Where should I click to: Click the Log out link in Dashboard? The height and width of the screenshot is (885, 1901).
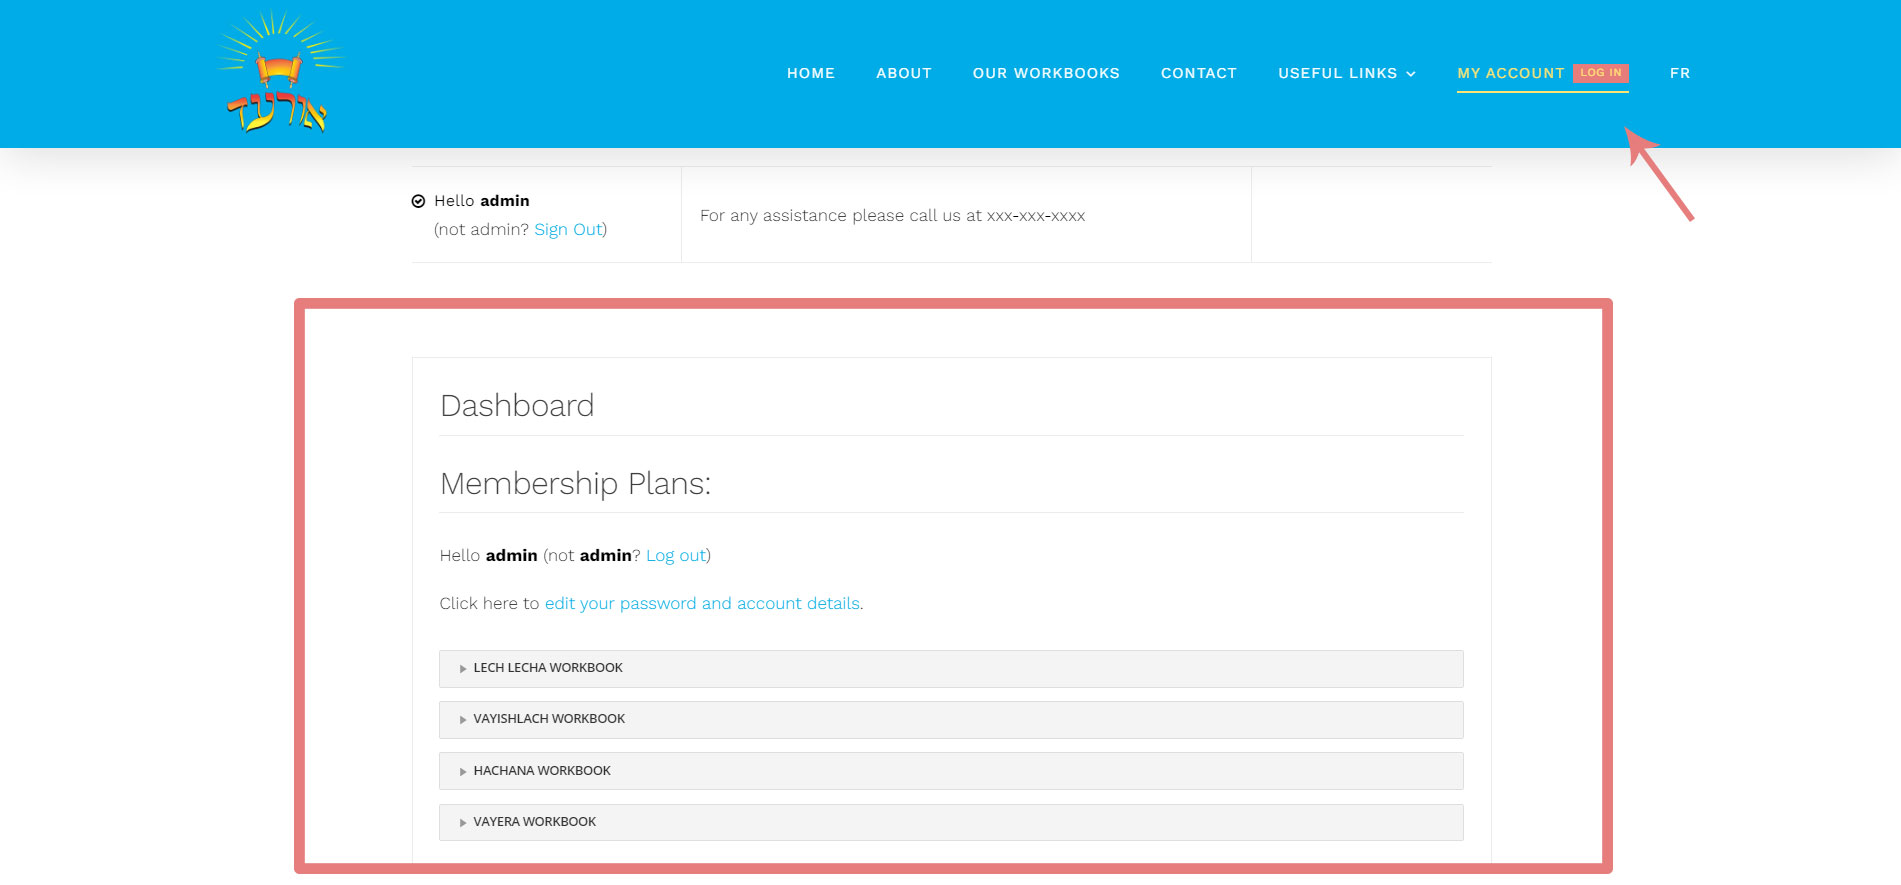(x=676, y=556)
